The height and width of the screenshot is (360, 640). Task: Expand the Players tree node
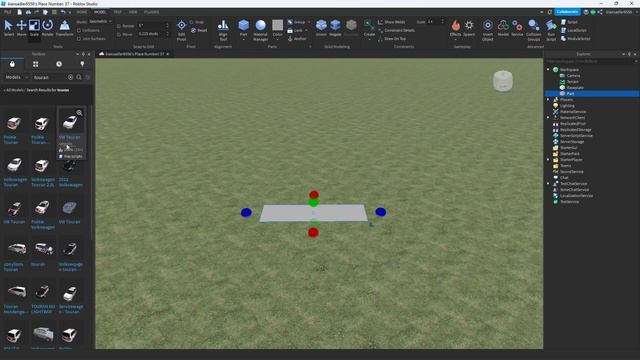pos(548,100)
